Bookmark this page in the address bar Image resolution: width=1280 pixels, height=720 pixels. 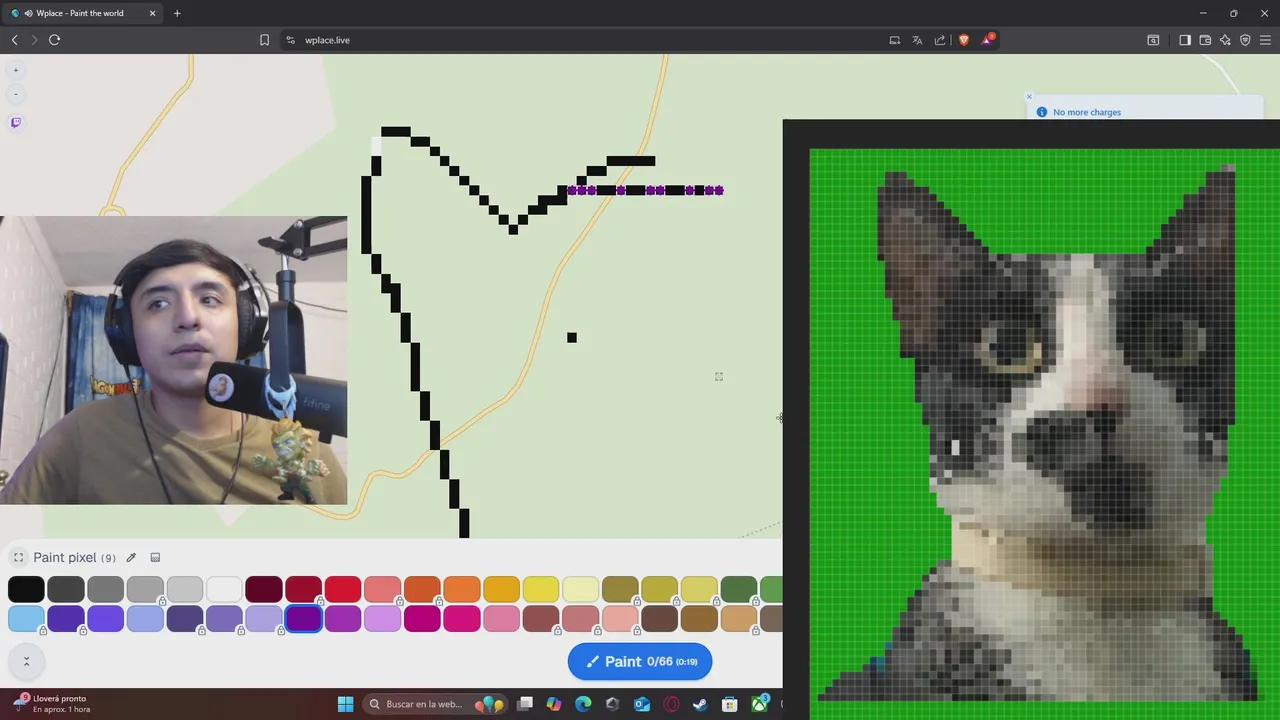(264, 40)
